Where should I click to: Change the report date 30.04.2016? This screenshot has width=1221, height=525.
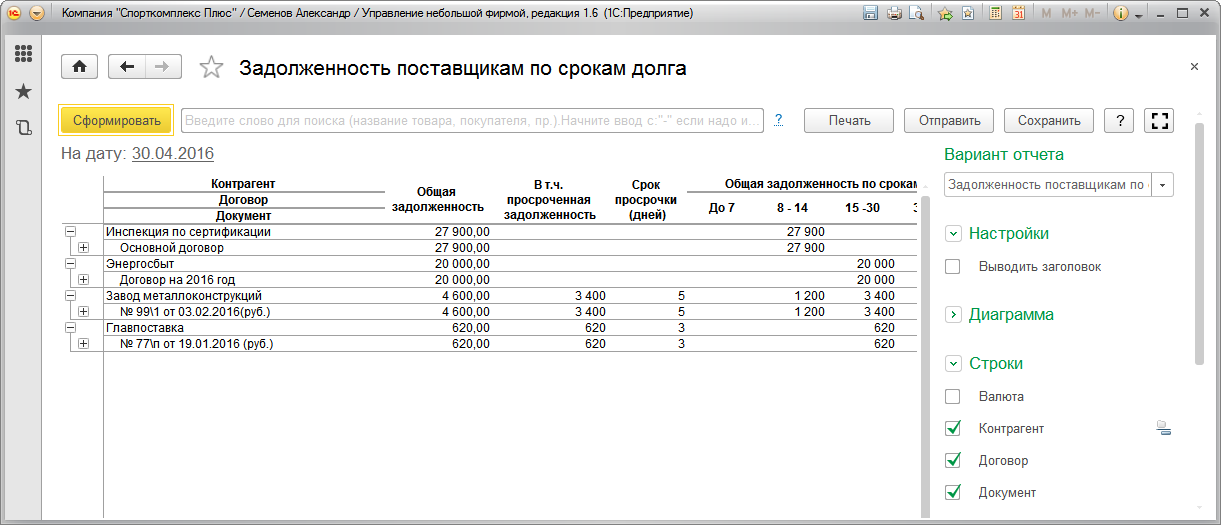(172, 153)
